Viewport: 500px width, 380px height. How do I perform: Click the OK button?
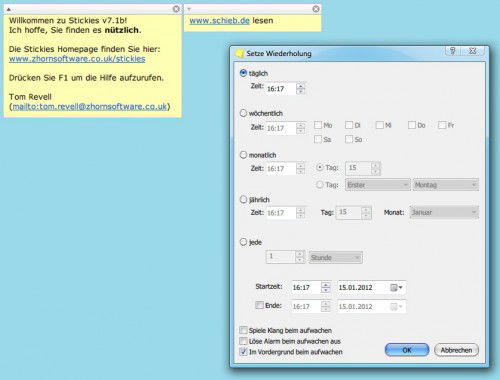tap(407, 350)
